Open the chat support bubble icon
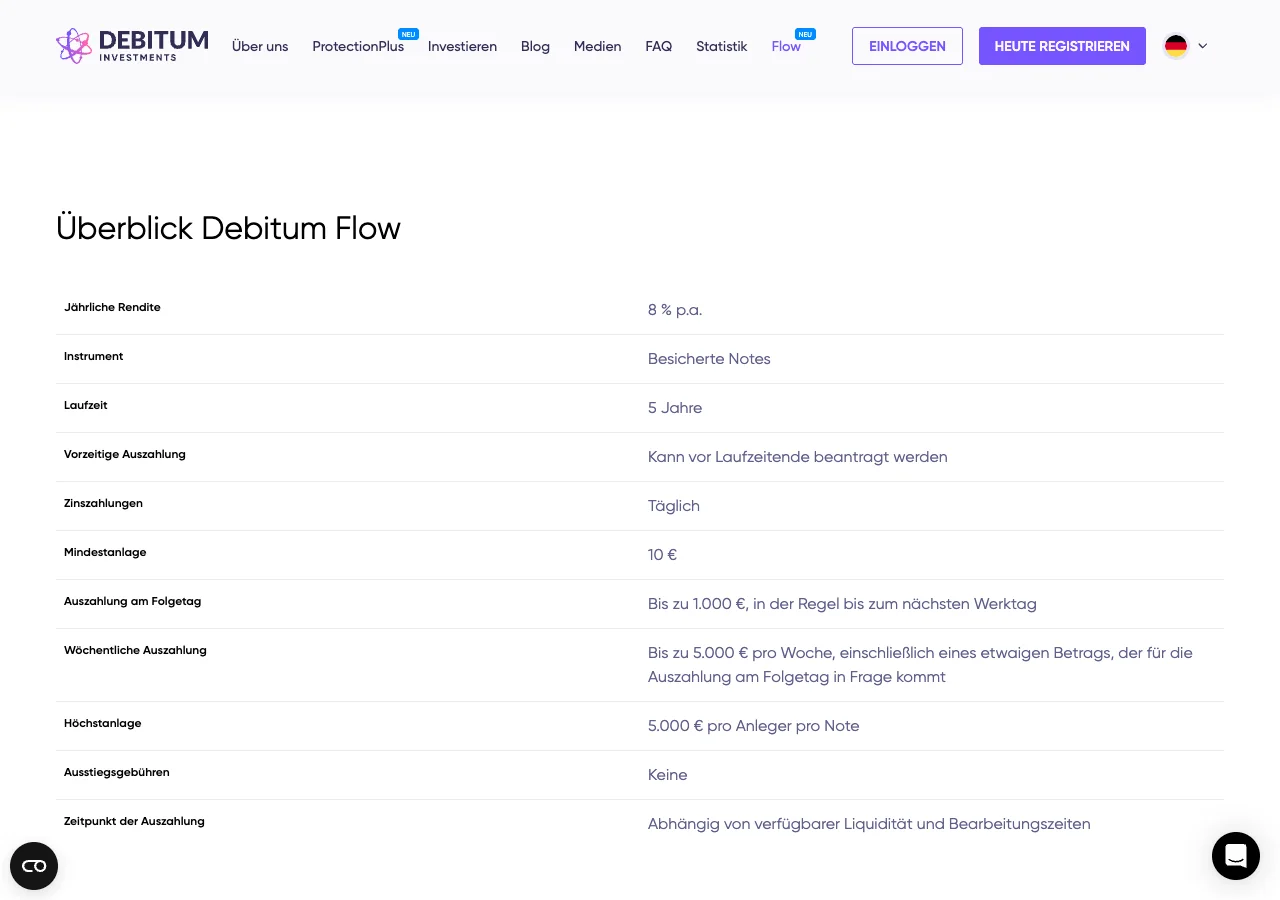The width and height of the screenshot is (1280, 900). pos(1236,856)
